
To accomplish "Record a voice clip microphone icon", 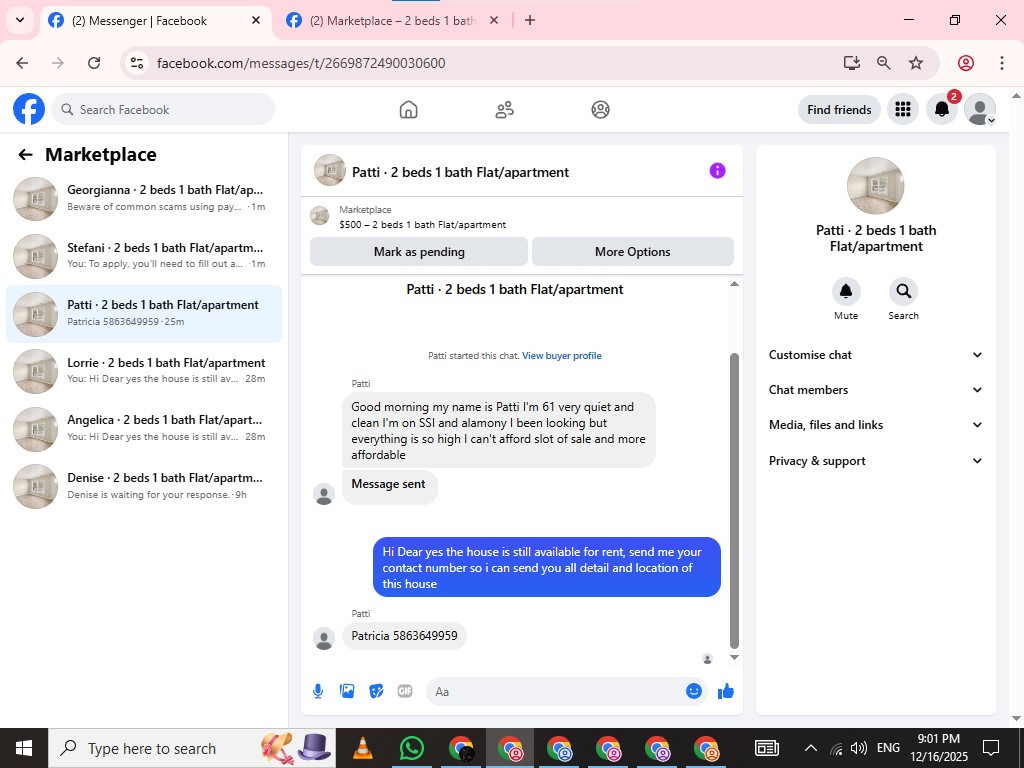I will click(x=318, y=691).
